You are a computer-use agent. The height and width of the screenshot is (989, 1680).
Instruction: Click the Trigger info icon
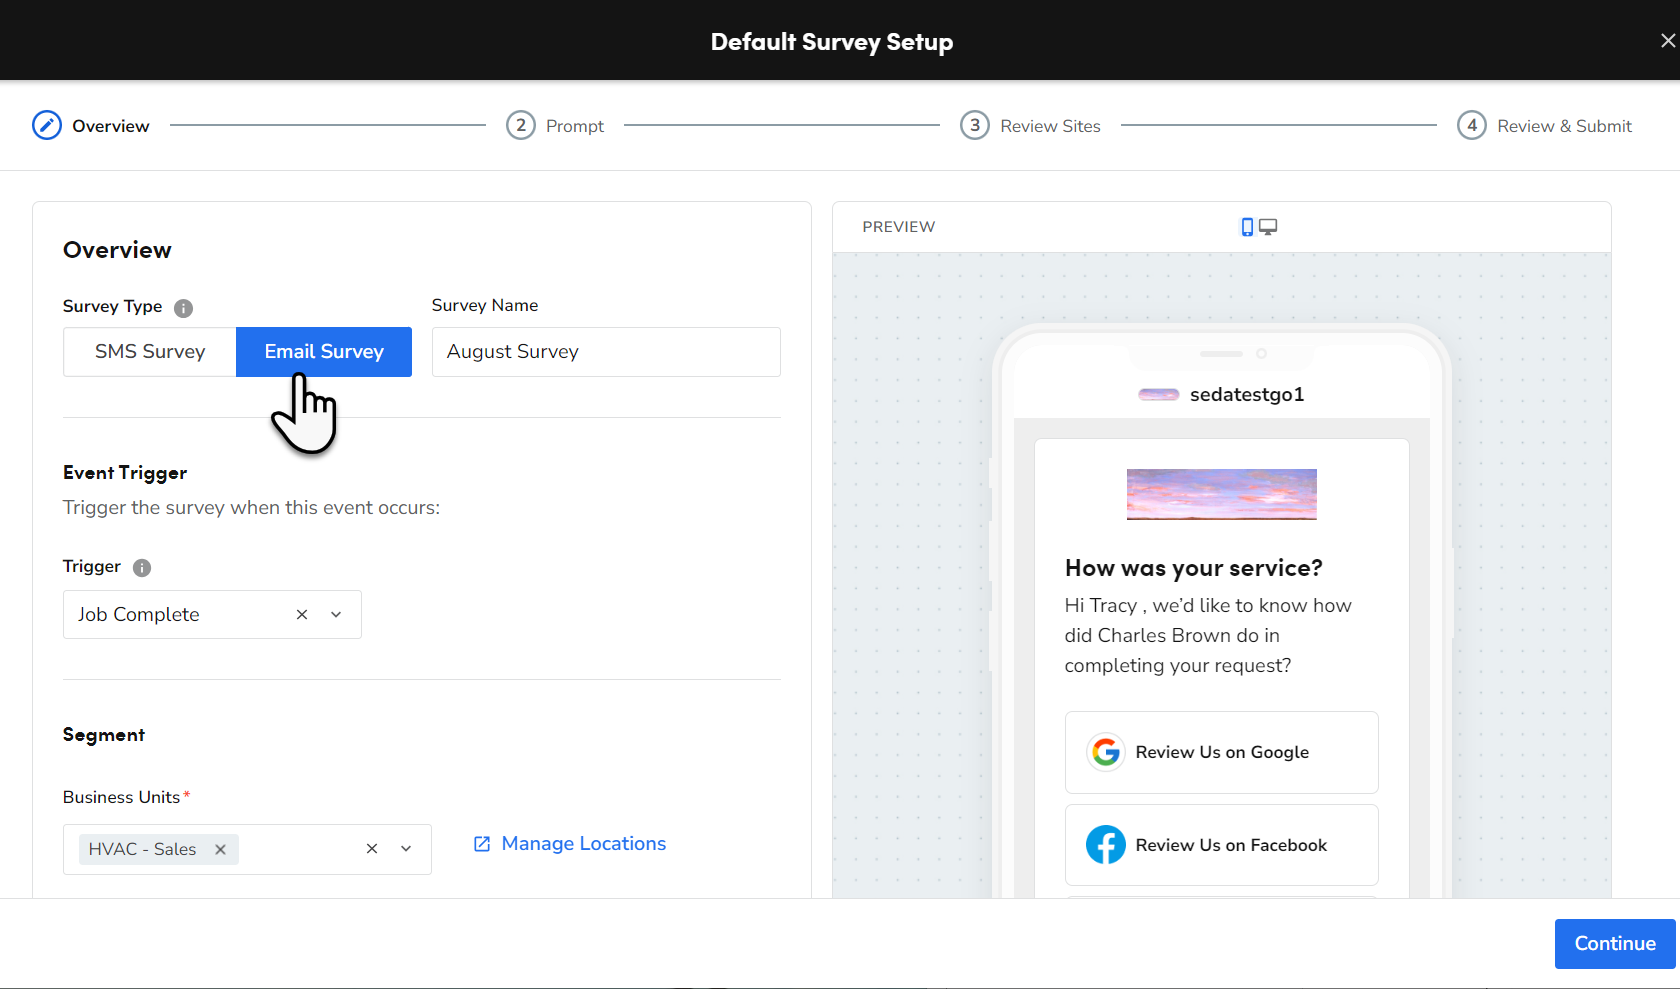(142, 567)
